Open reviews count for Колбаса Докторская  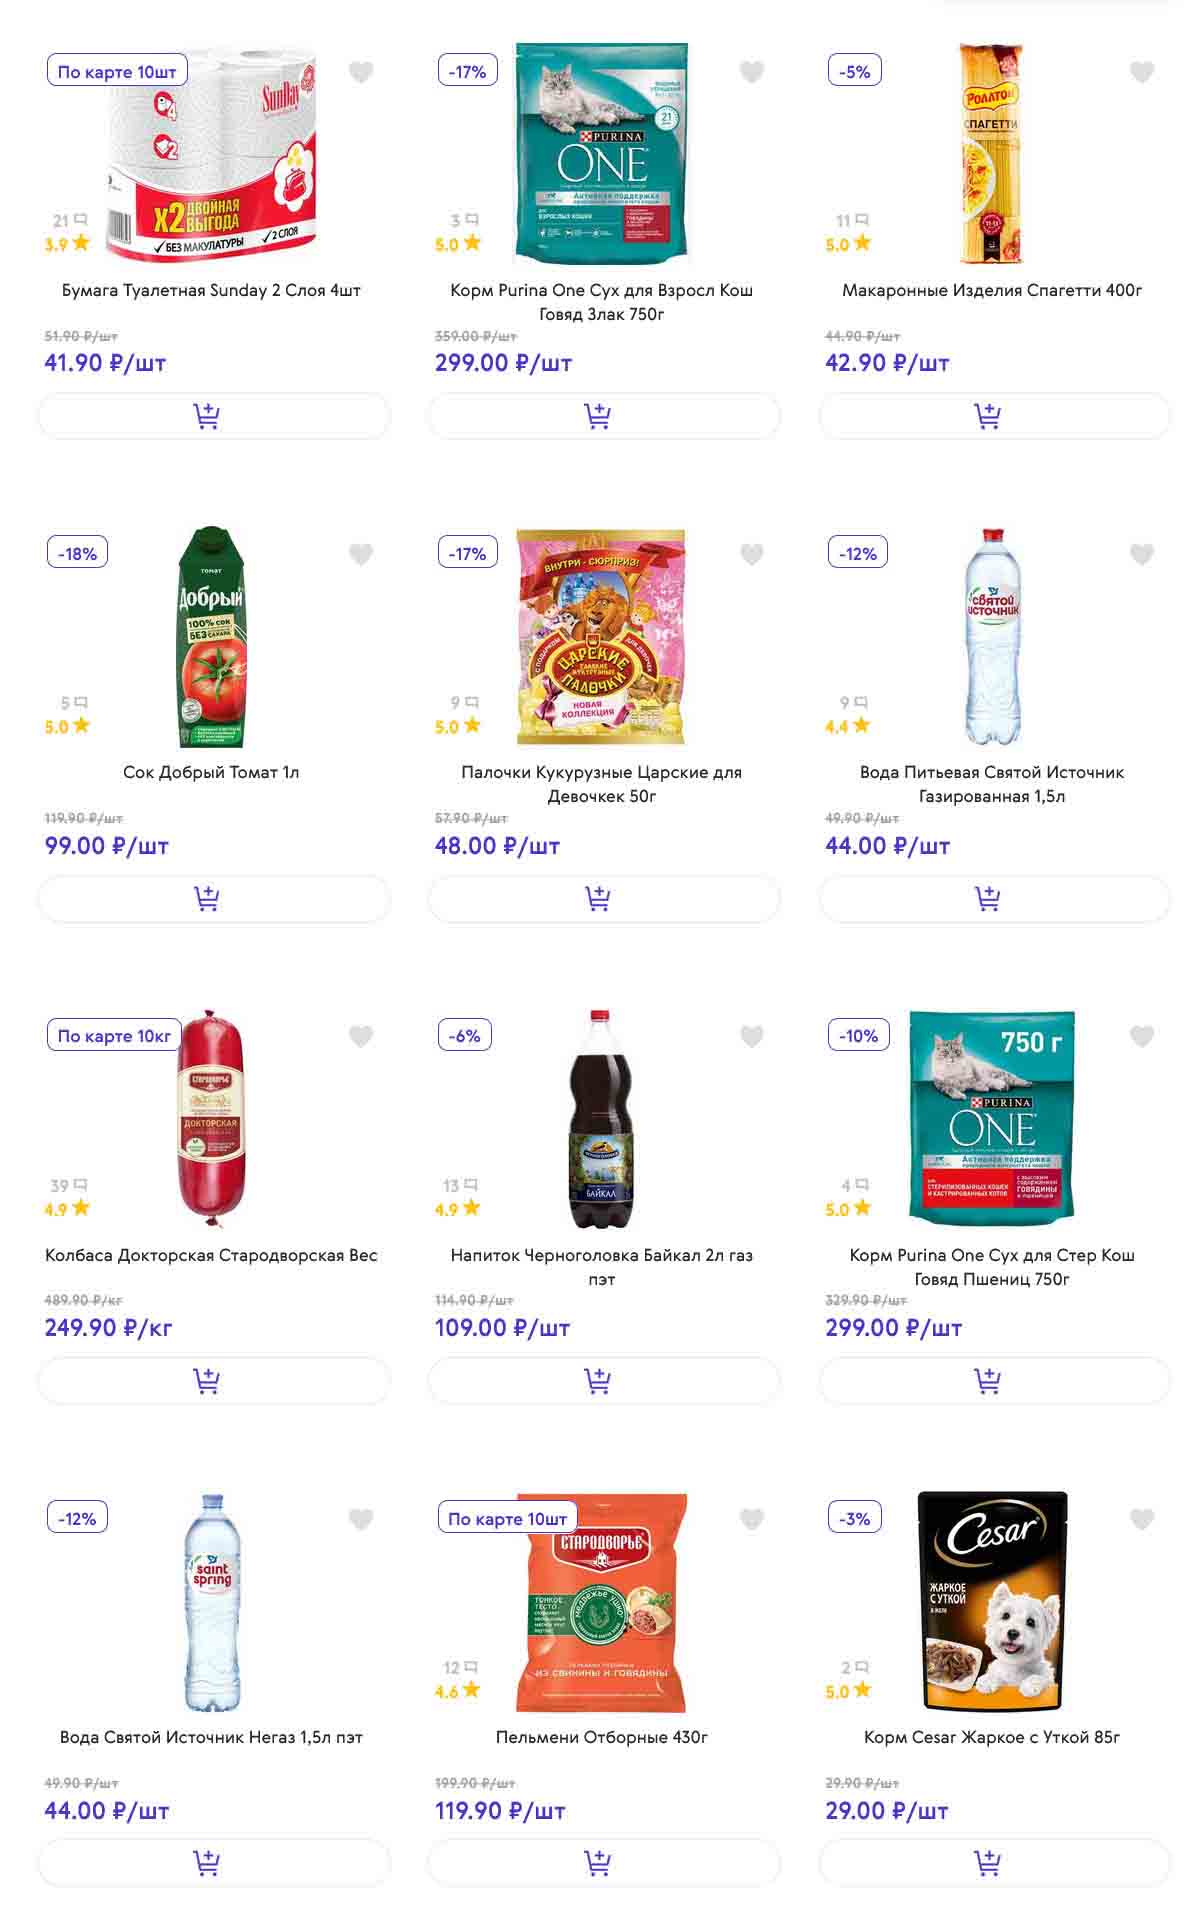[x=68, y=1186]
